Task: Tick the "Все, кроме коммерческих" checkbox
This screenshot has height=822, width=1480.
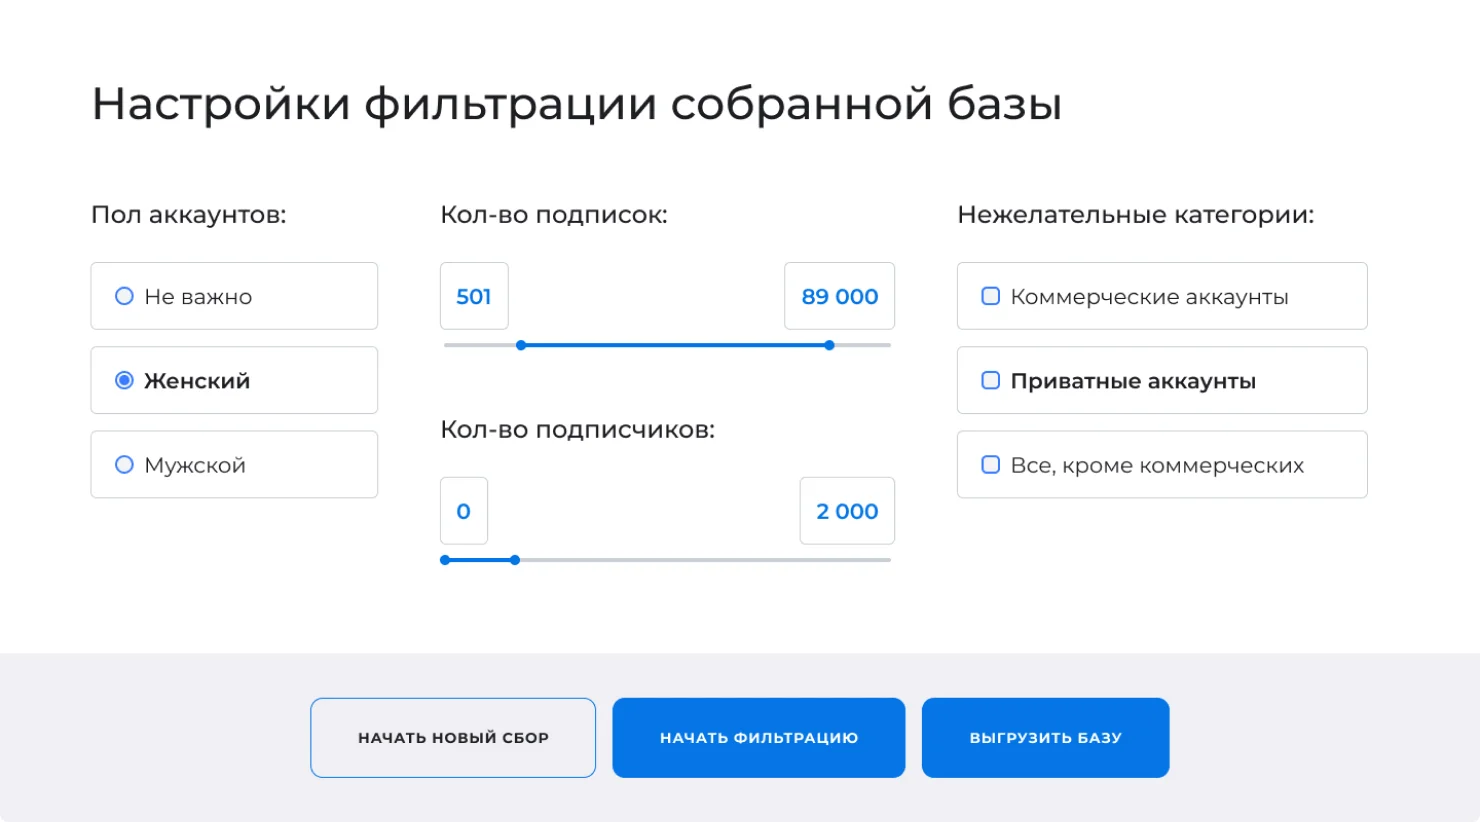Action: point(990,465)
